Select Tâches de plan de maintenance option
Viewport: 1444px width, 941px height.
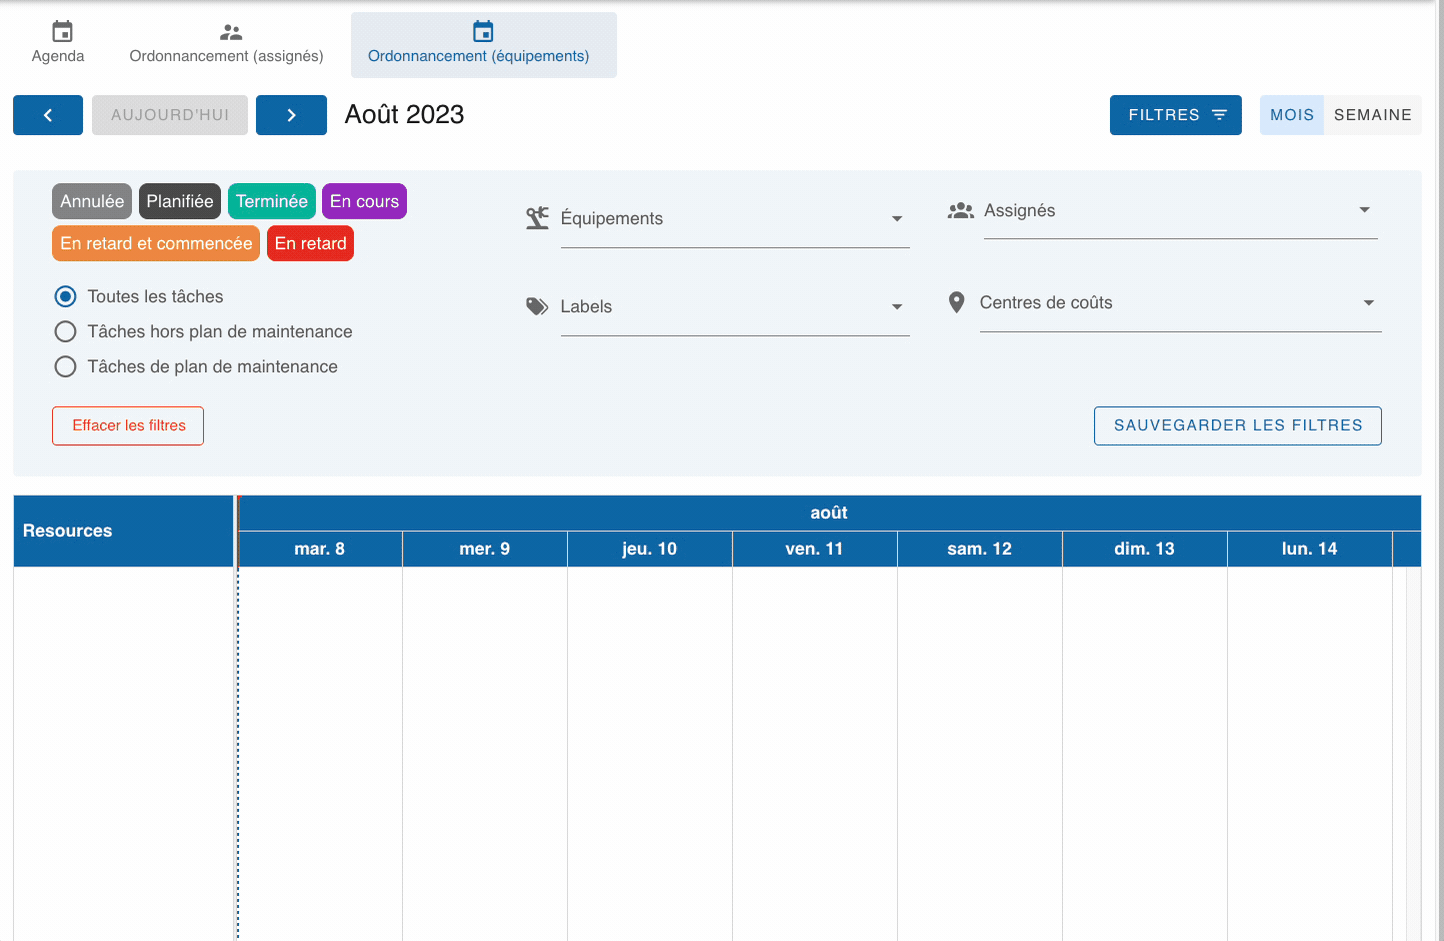coord(66,366)
